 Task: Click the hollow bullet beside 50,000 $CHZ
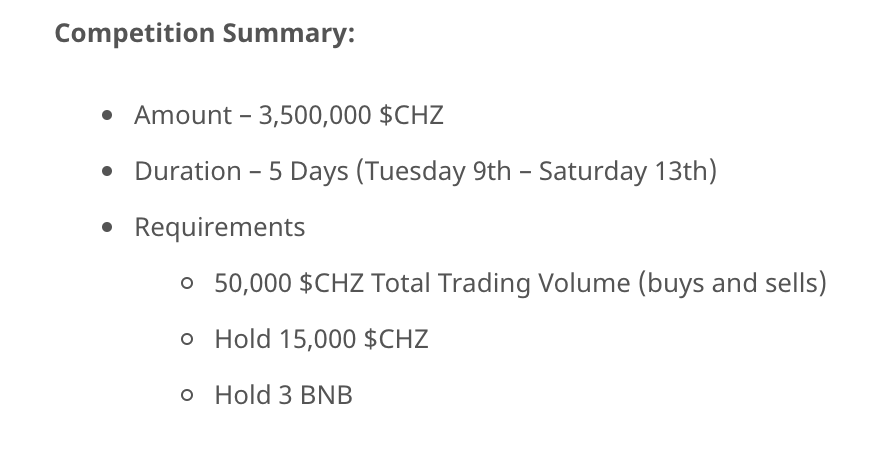click(187, 283)
